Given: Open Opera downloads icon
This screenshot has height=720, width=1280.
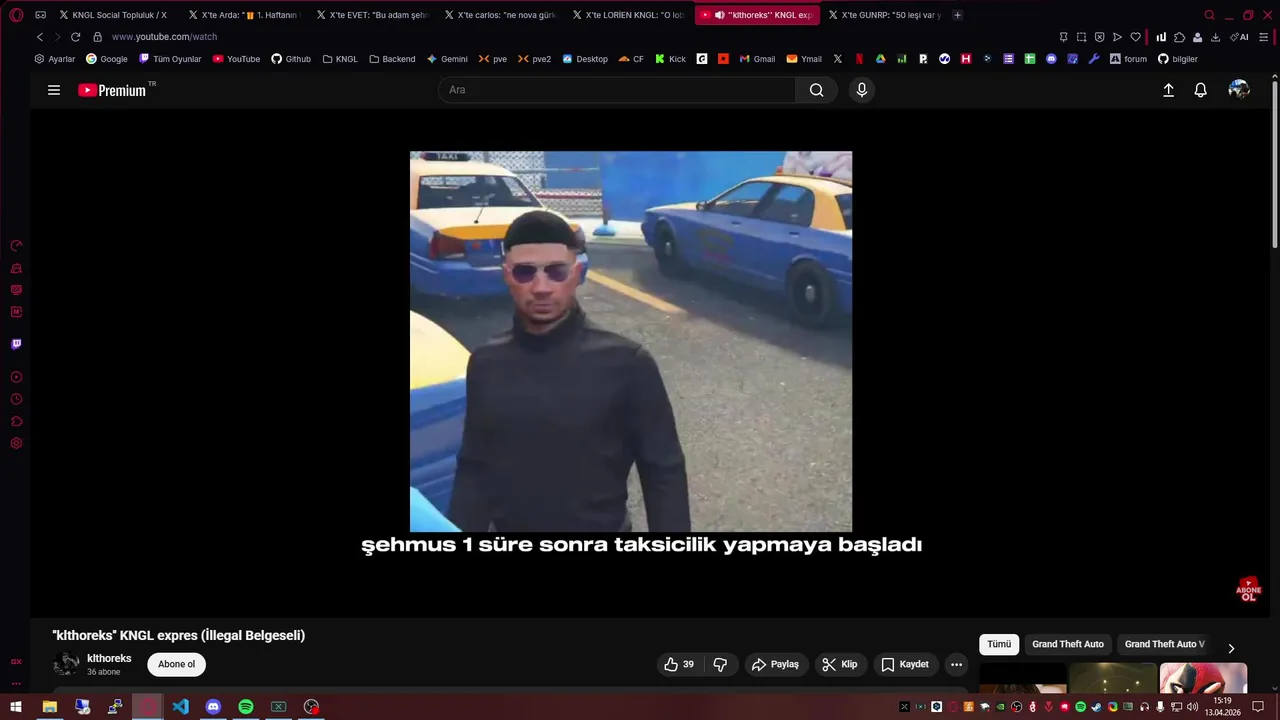Looking at the screenshot, I should point(1215,37).
